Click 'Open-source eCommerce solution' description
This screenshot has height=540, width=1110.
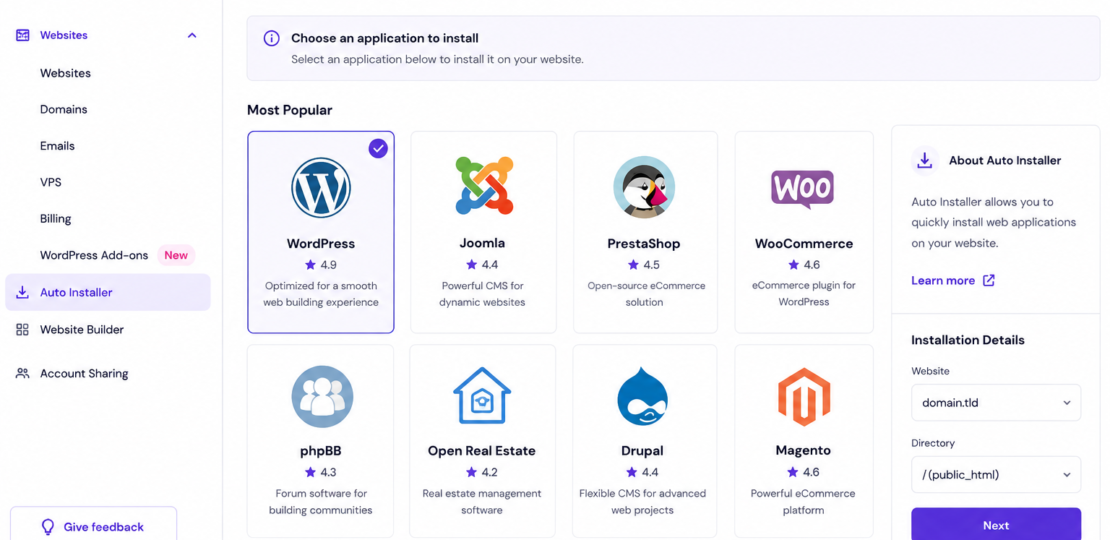(646, 294)
